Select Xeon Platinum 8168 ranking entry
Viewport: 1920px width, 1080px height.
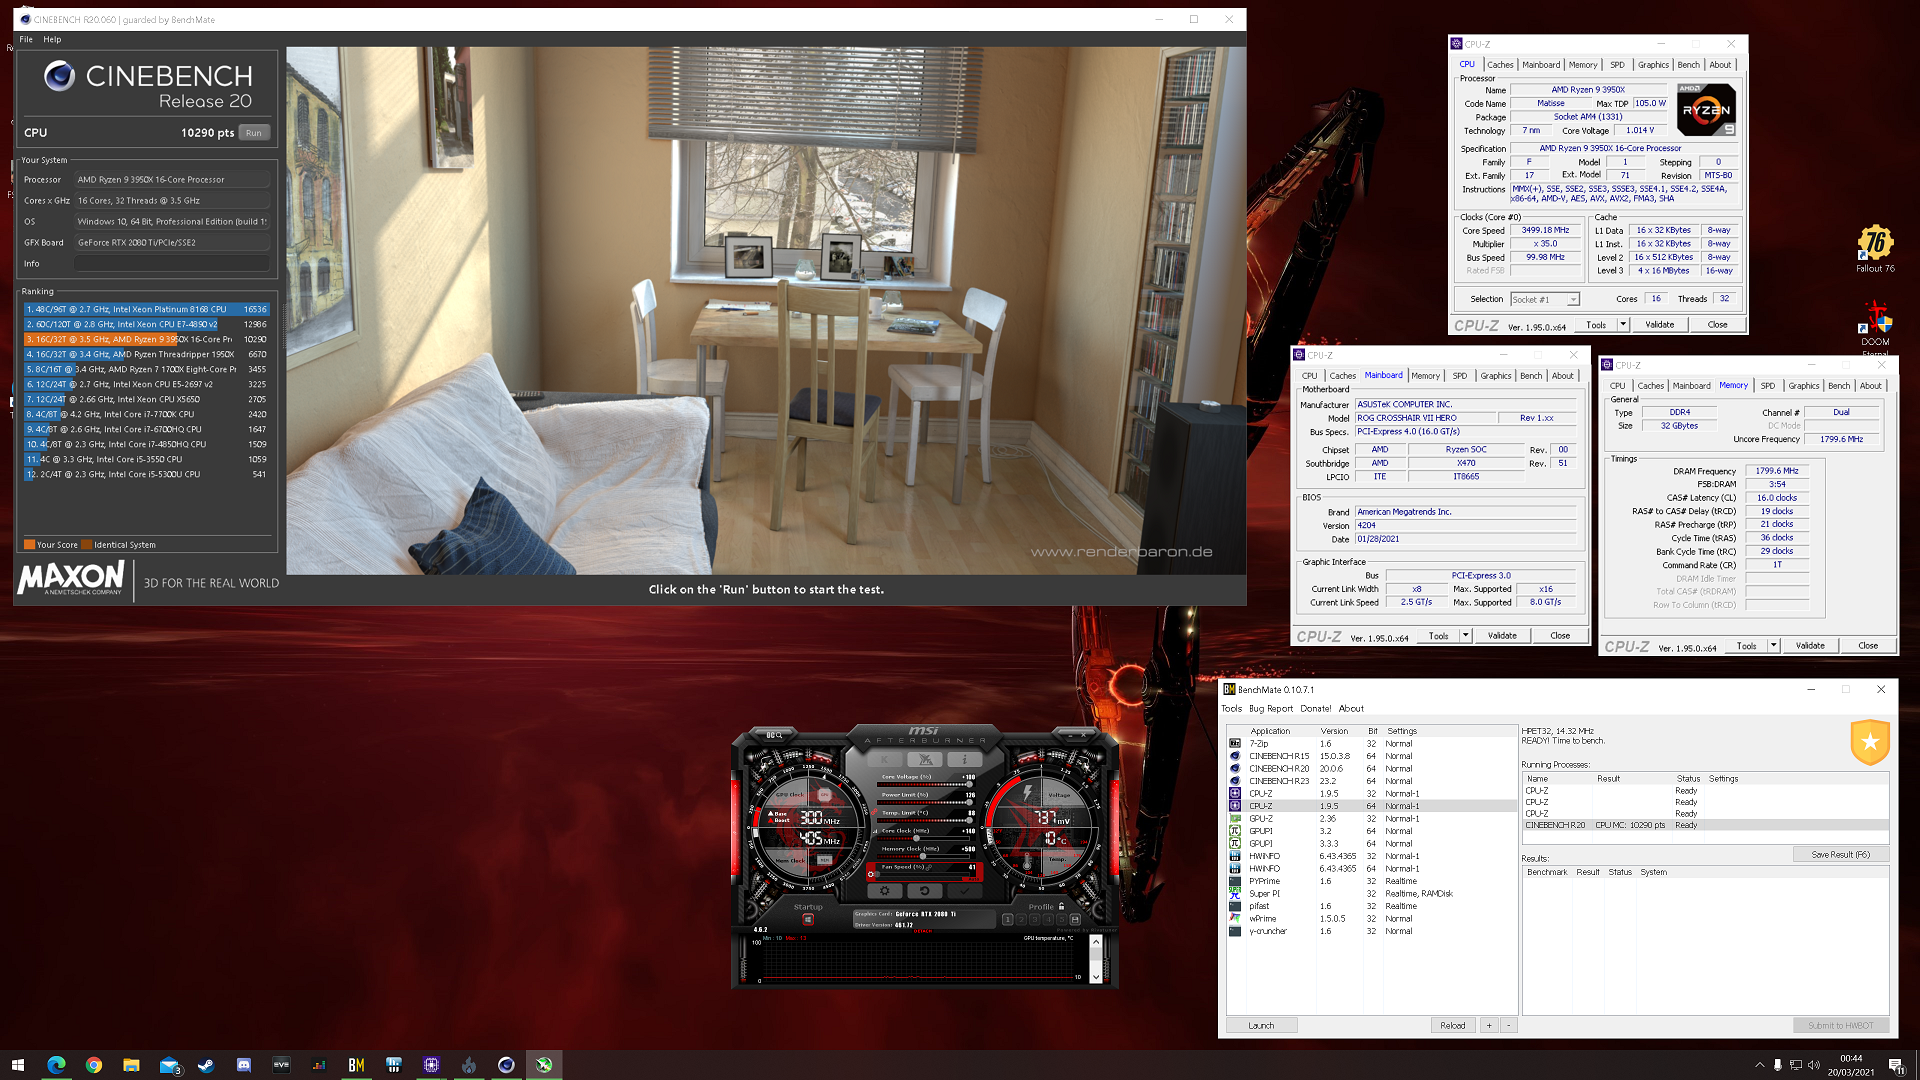click(x=146, y=310)
